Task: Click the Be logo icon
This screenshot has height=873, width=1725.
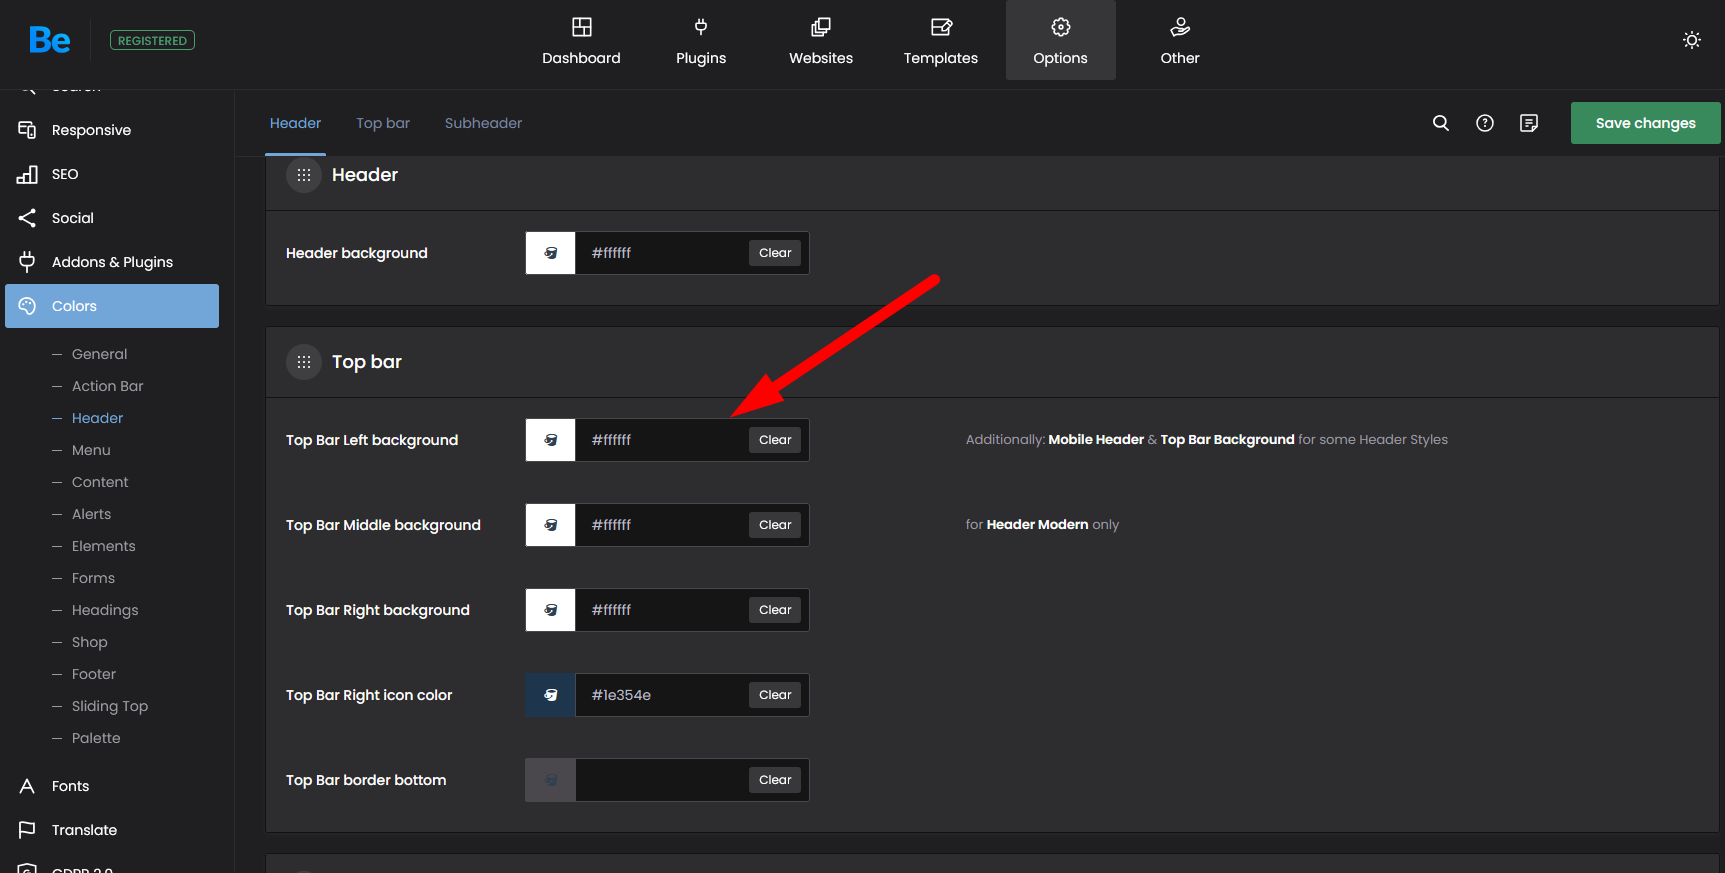Action: 49,40
